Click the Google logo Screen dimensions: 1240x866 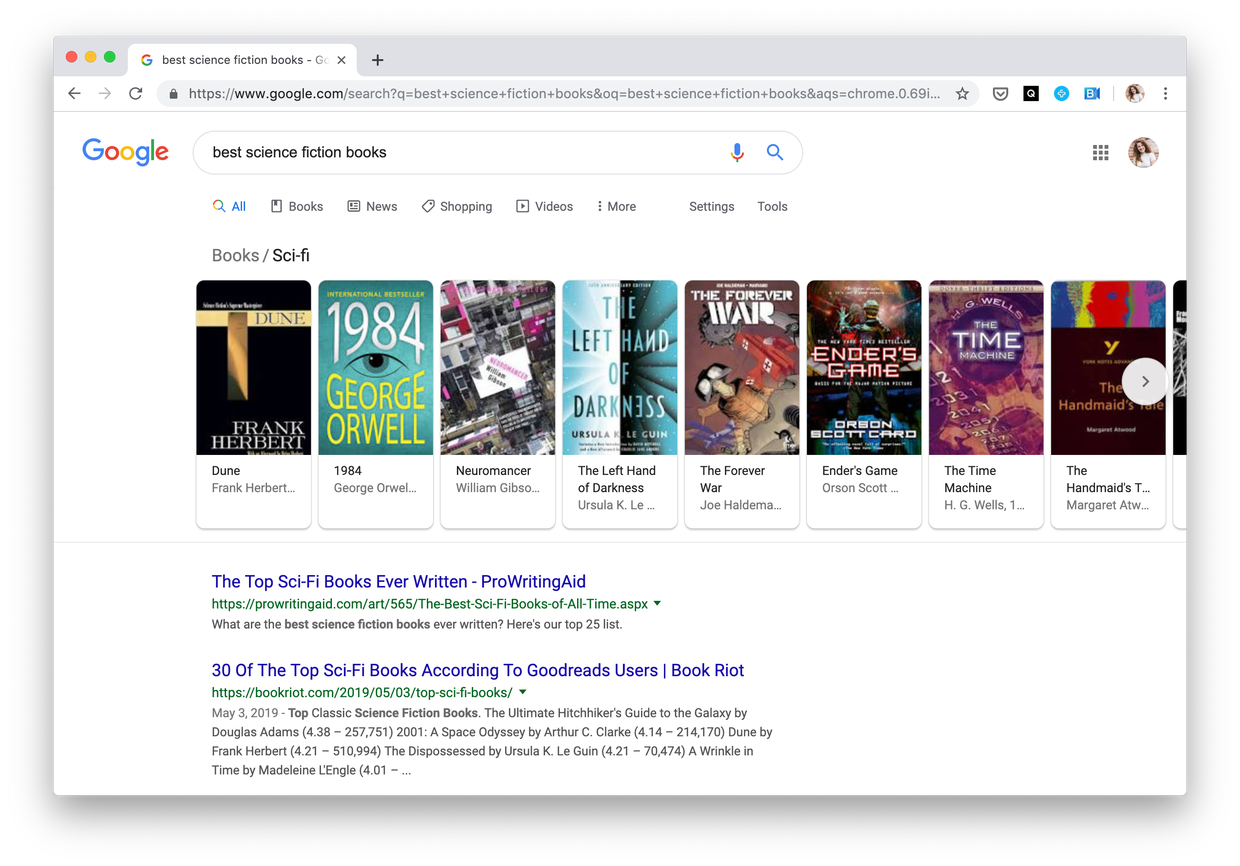click(125, 152)
